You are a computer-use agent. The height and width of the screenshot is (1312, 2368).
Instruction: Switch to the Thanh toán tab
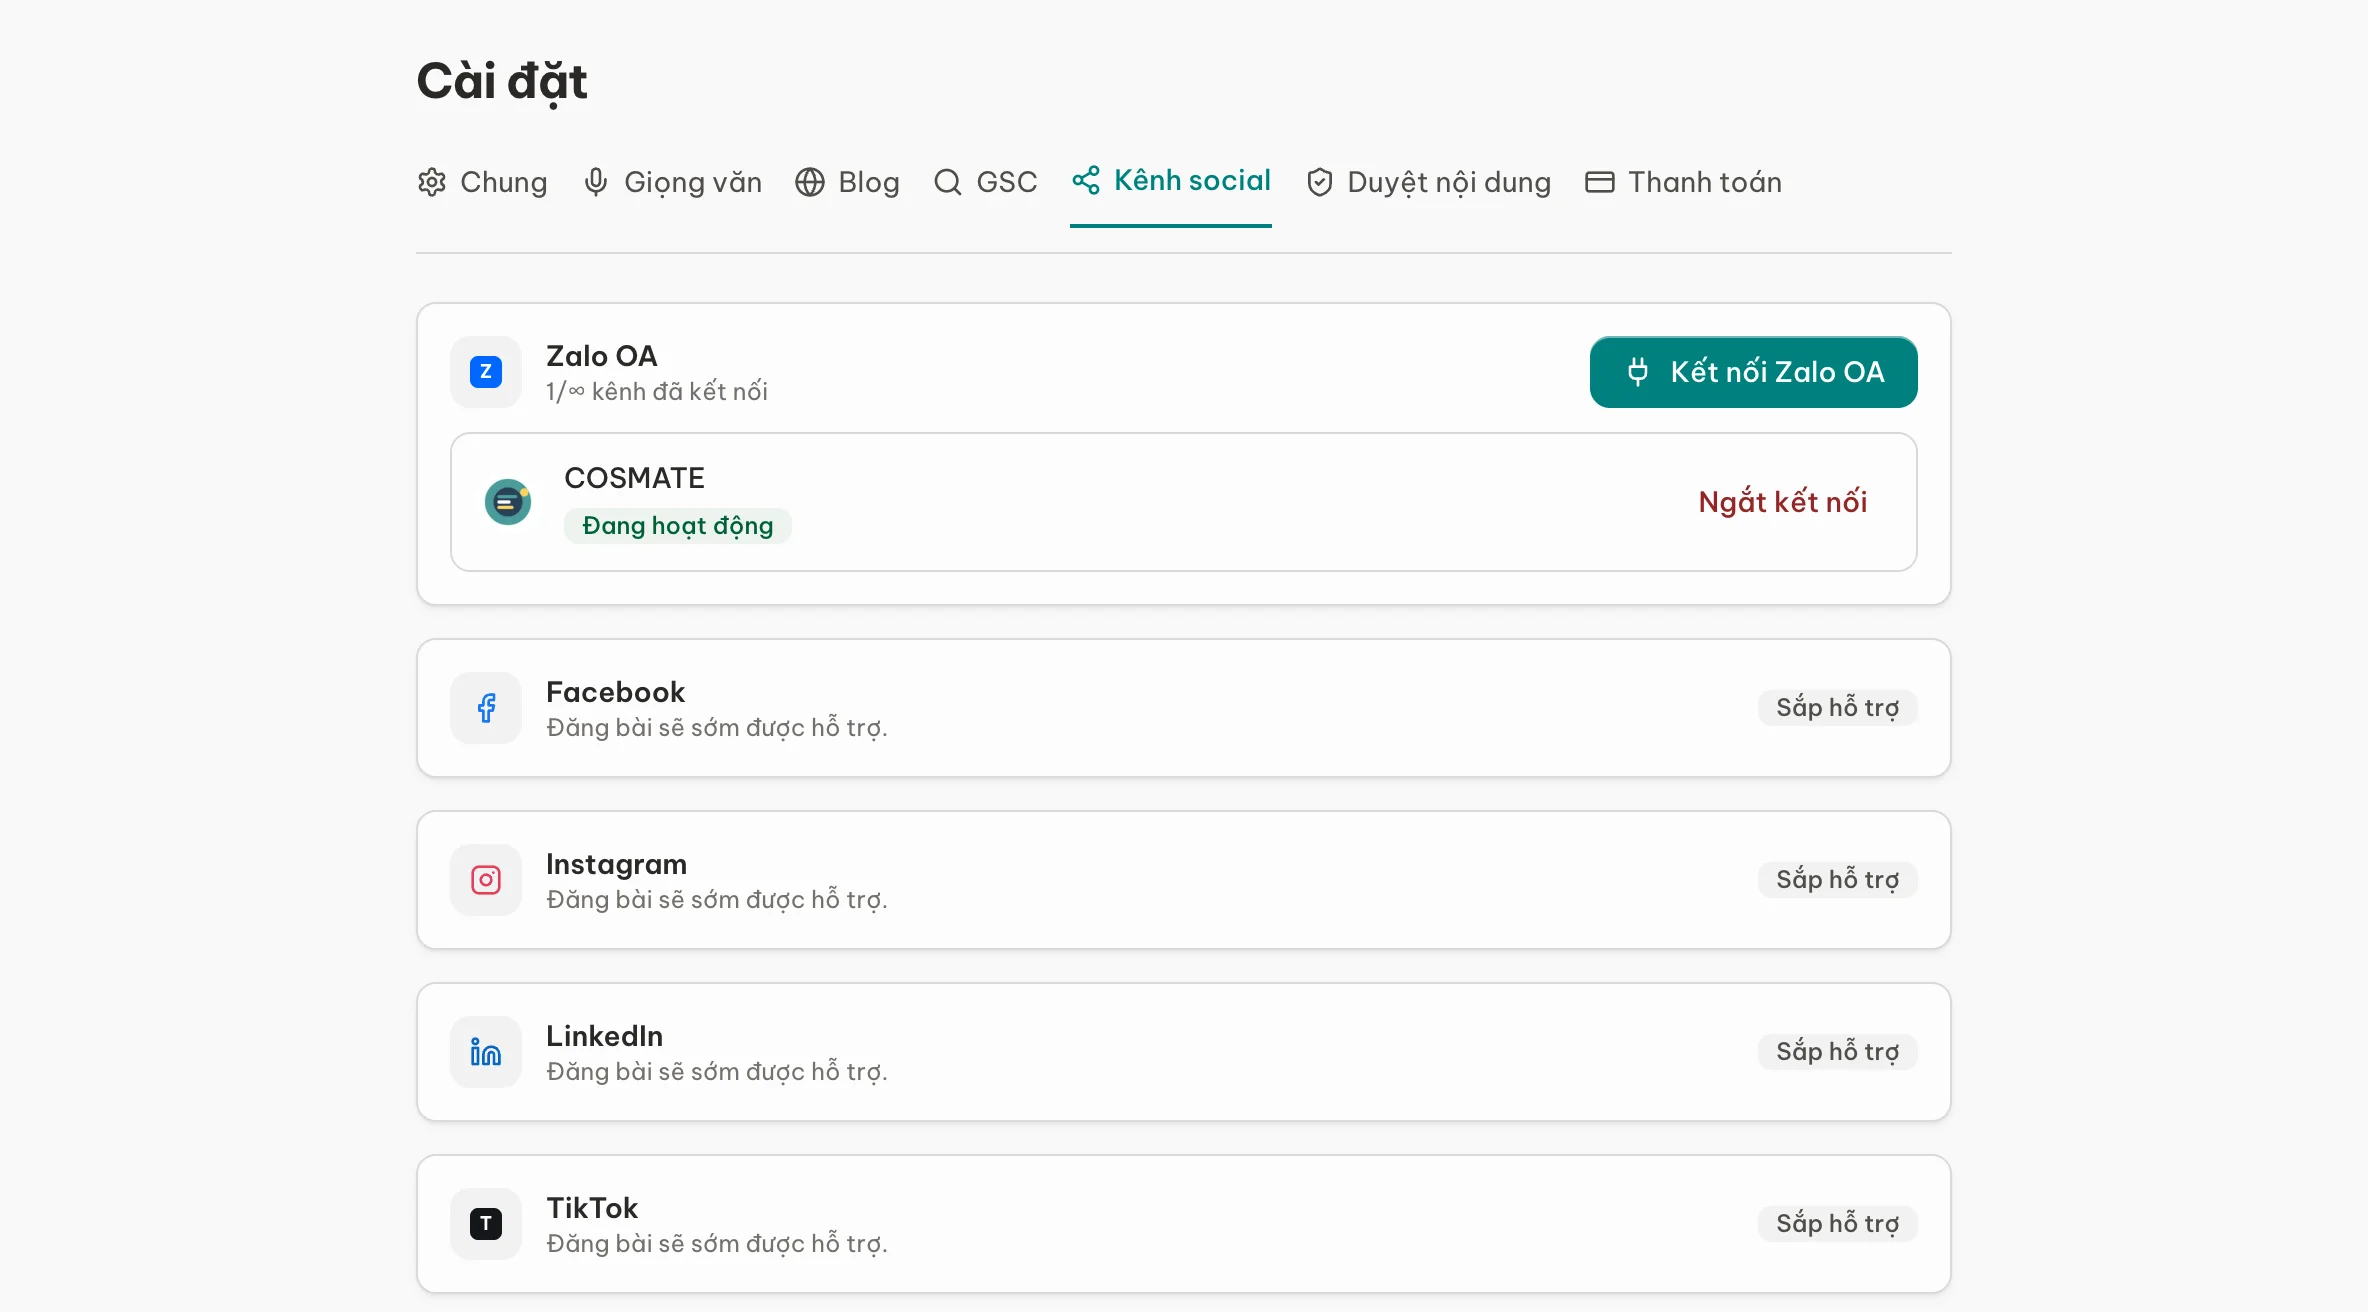click(x=1683, y=182)
